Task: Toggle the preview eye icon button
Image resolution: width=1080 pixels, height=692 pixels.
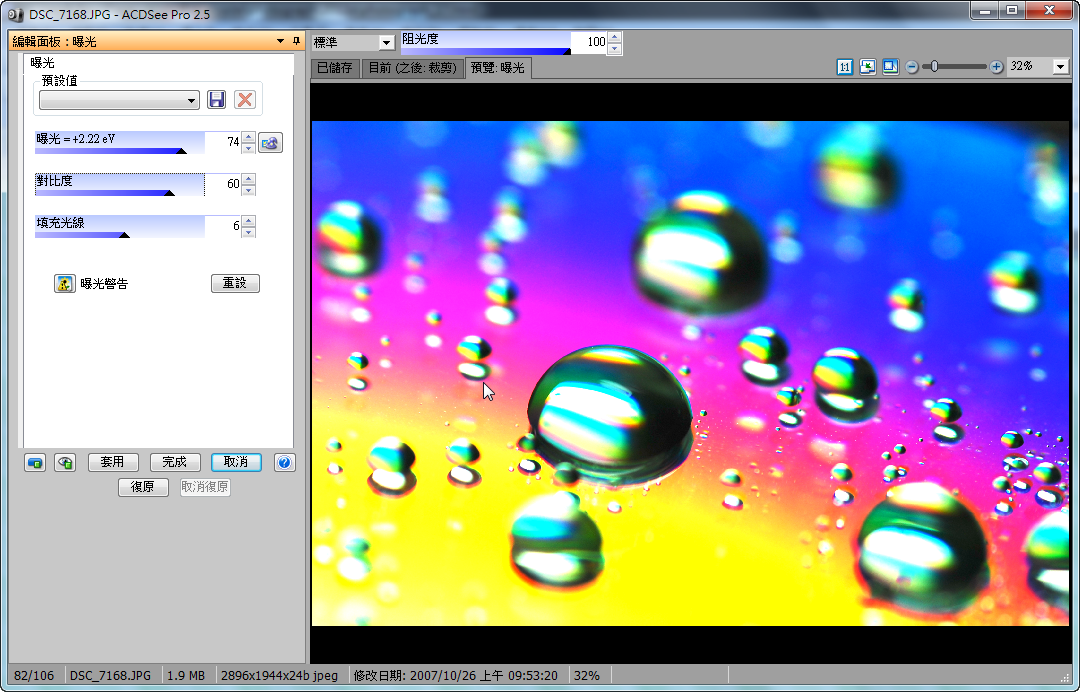Action: [65, 462]
